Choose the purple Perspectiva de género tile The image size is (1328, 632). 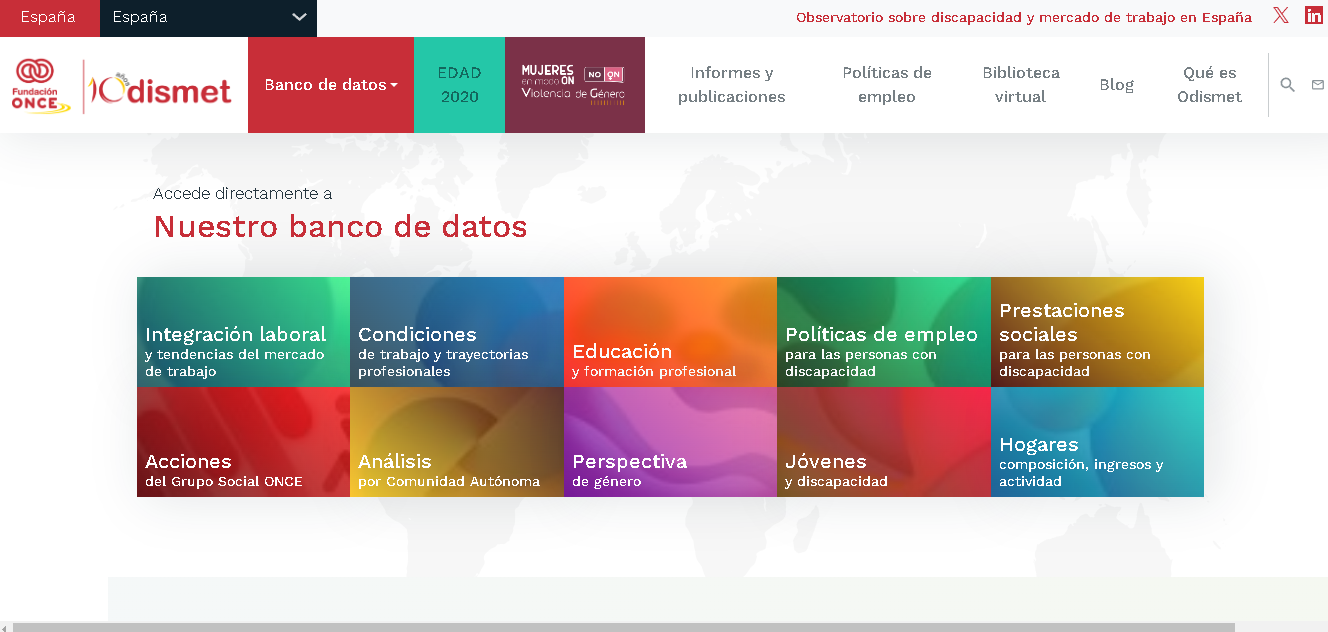669,442
